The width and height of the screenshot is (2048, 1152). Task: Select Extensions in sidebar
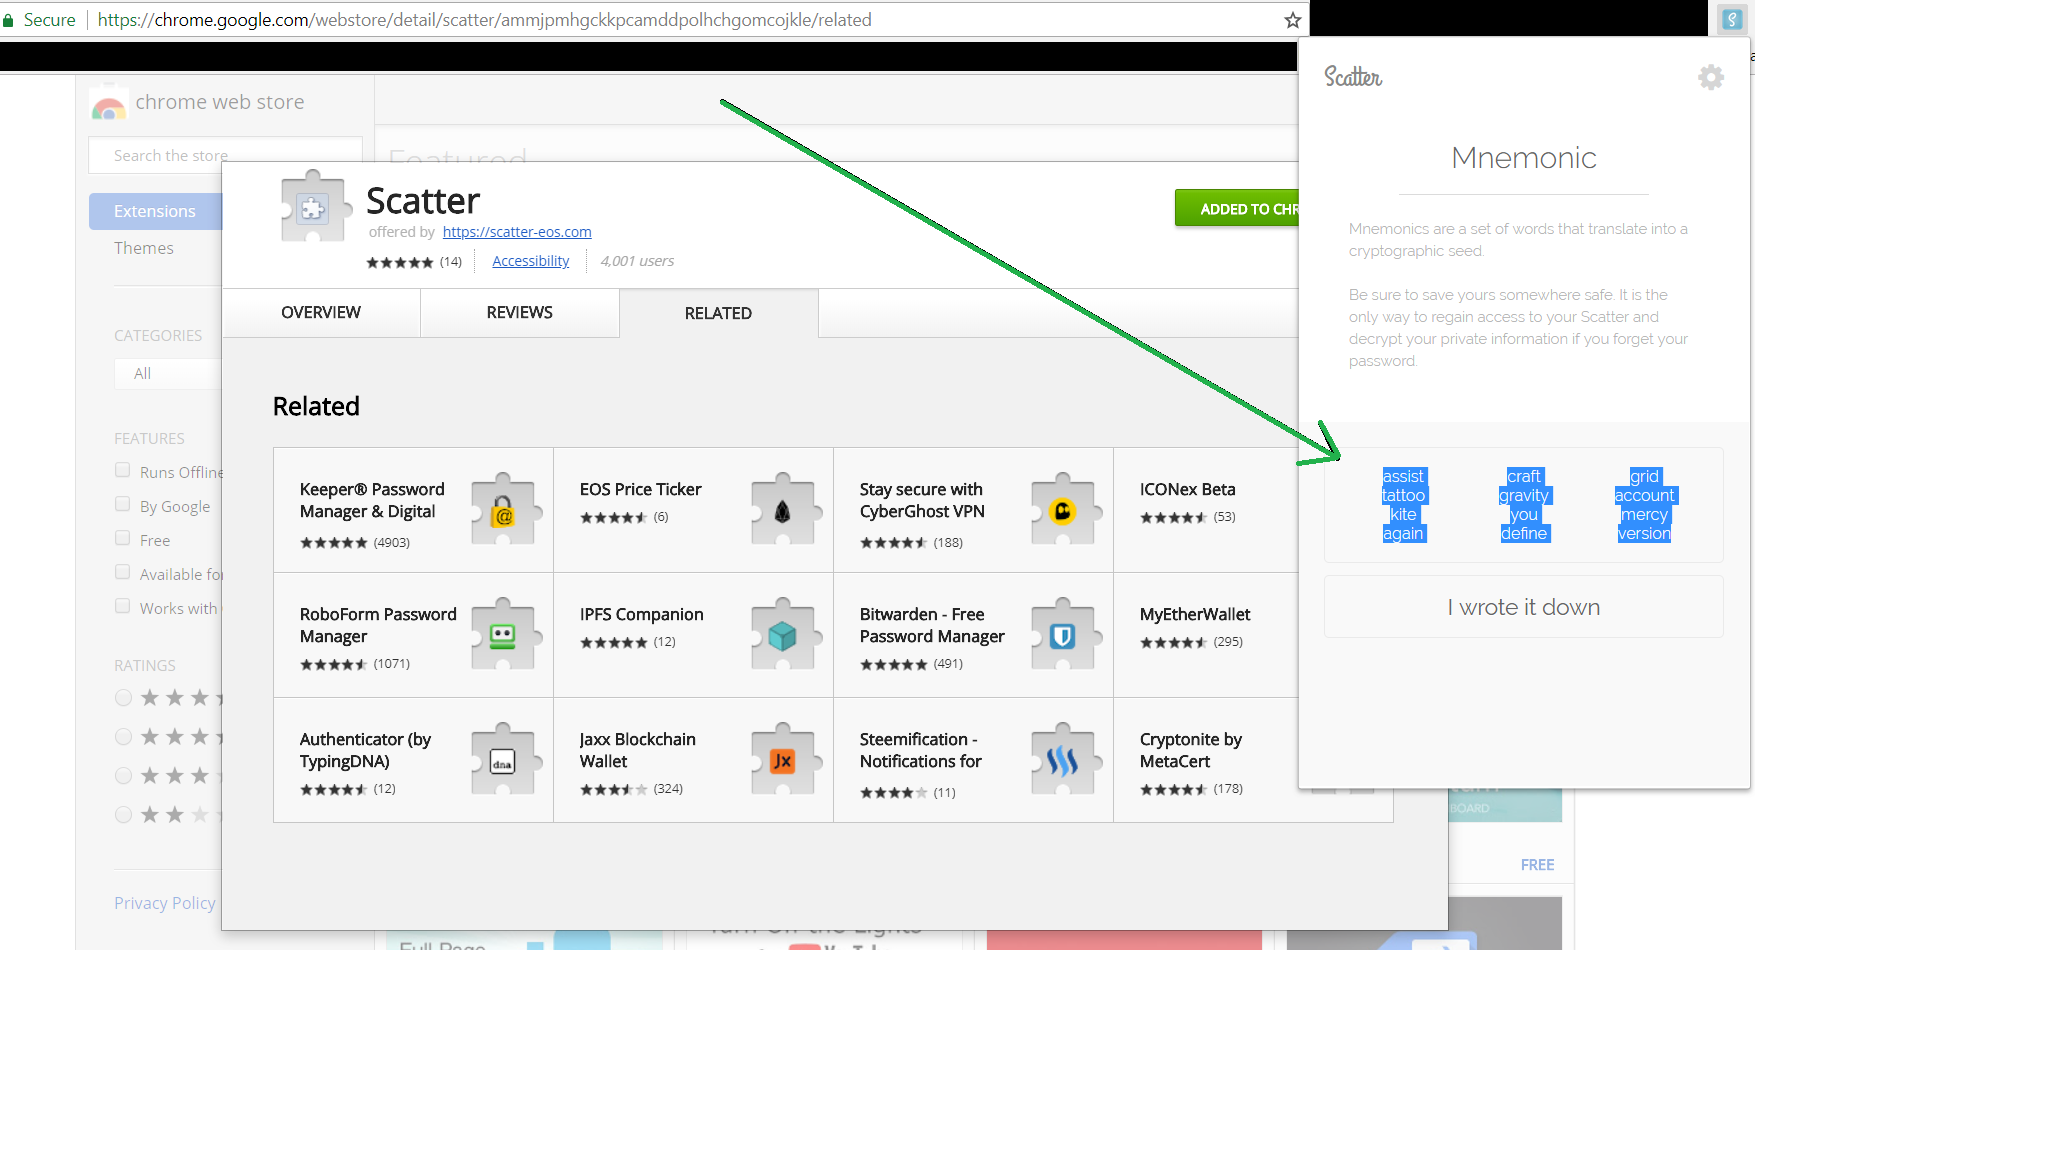pyautogui.click(x=155, y=211)
